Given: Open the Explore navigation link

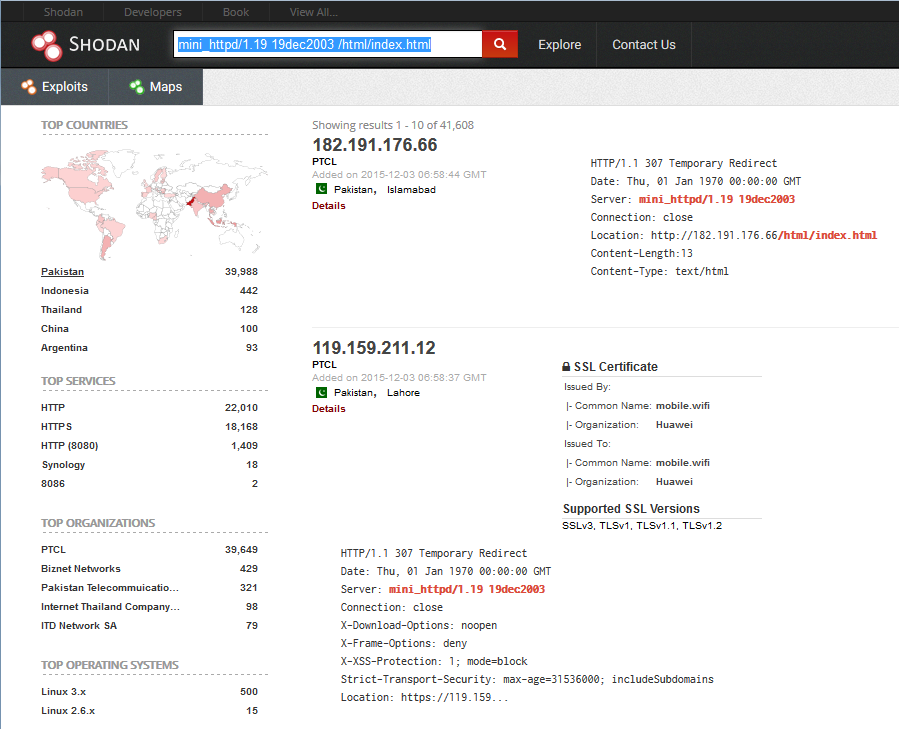Looking at the screenshot, I should coord(560,45).
